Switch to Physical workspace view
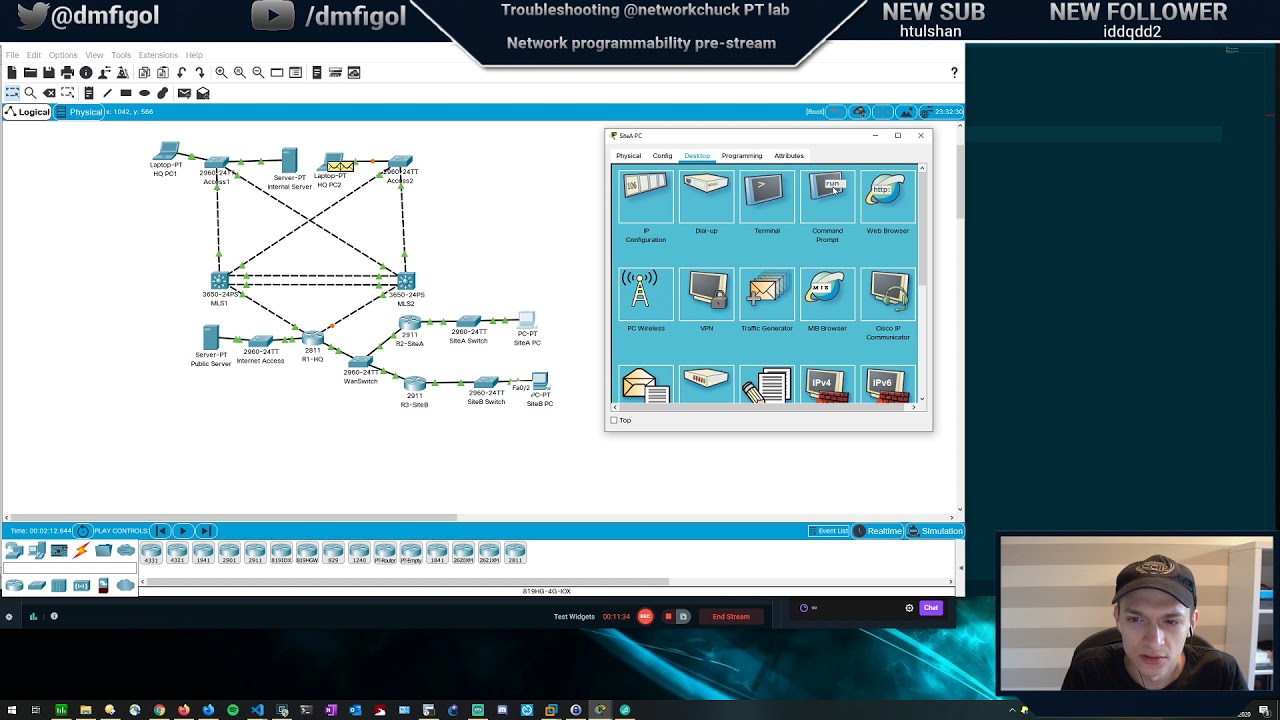Image resolution: width=1280 pixels, height=720 pixels. click(x=79, y=112)
